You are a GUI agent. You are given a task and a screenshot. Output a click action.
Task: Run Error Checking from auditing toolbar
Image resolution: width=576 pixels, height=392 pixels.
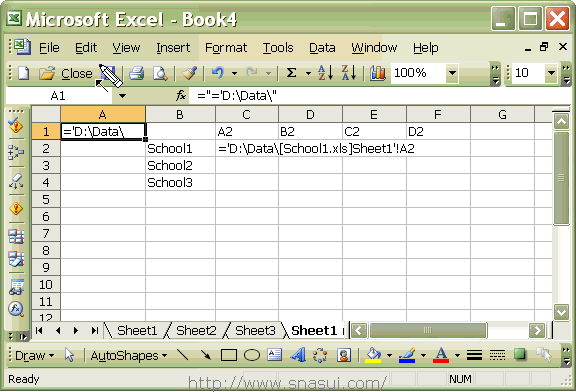pos(16,125)
